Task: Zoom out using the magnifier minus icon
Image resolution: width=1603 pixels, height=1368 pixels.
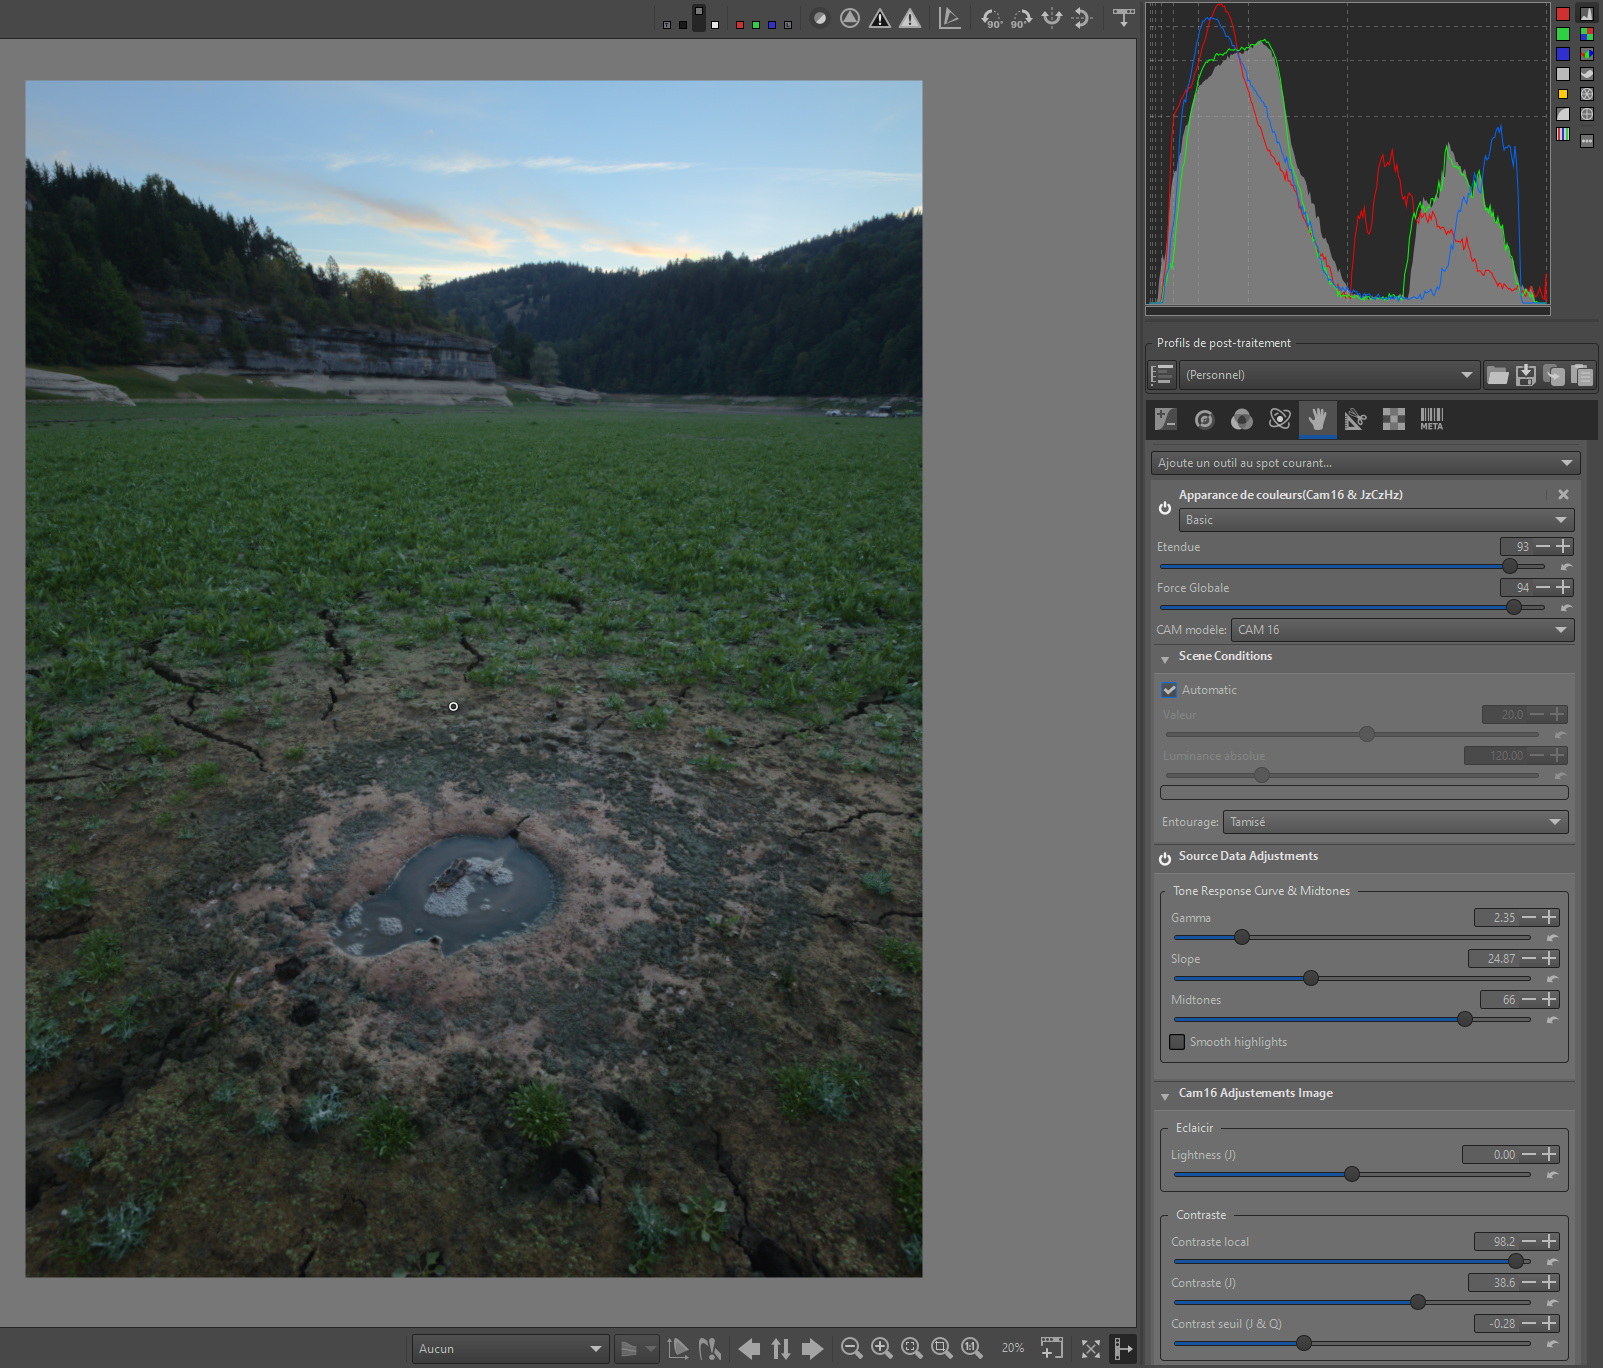Action: pyautogui.click(x=851, y=1348)
